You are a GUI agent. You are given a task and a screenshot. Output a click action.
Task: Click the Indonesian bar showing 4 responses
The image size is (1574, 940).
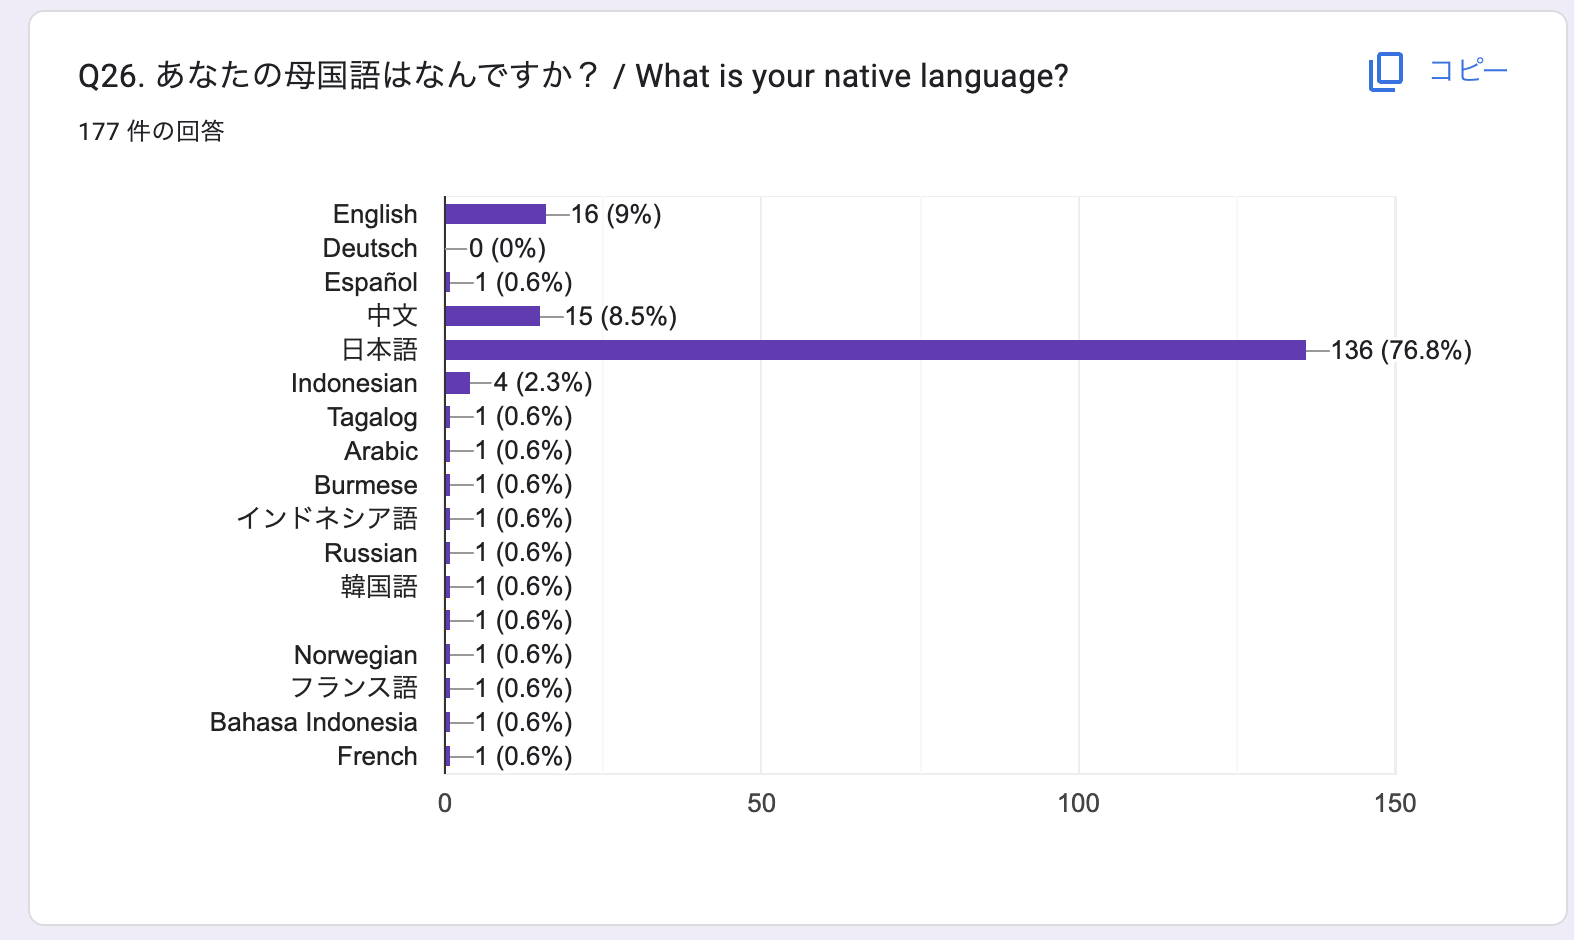[x=458, y=383]
